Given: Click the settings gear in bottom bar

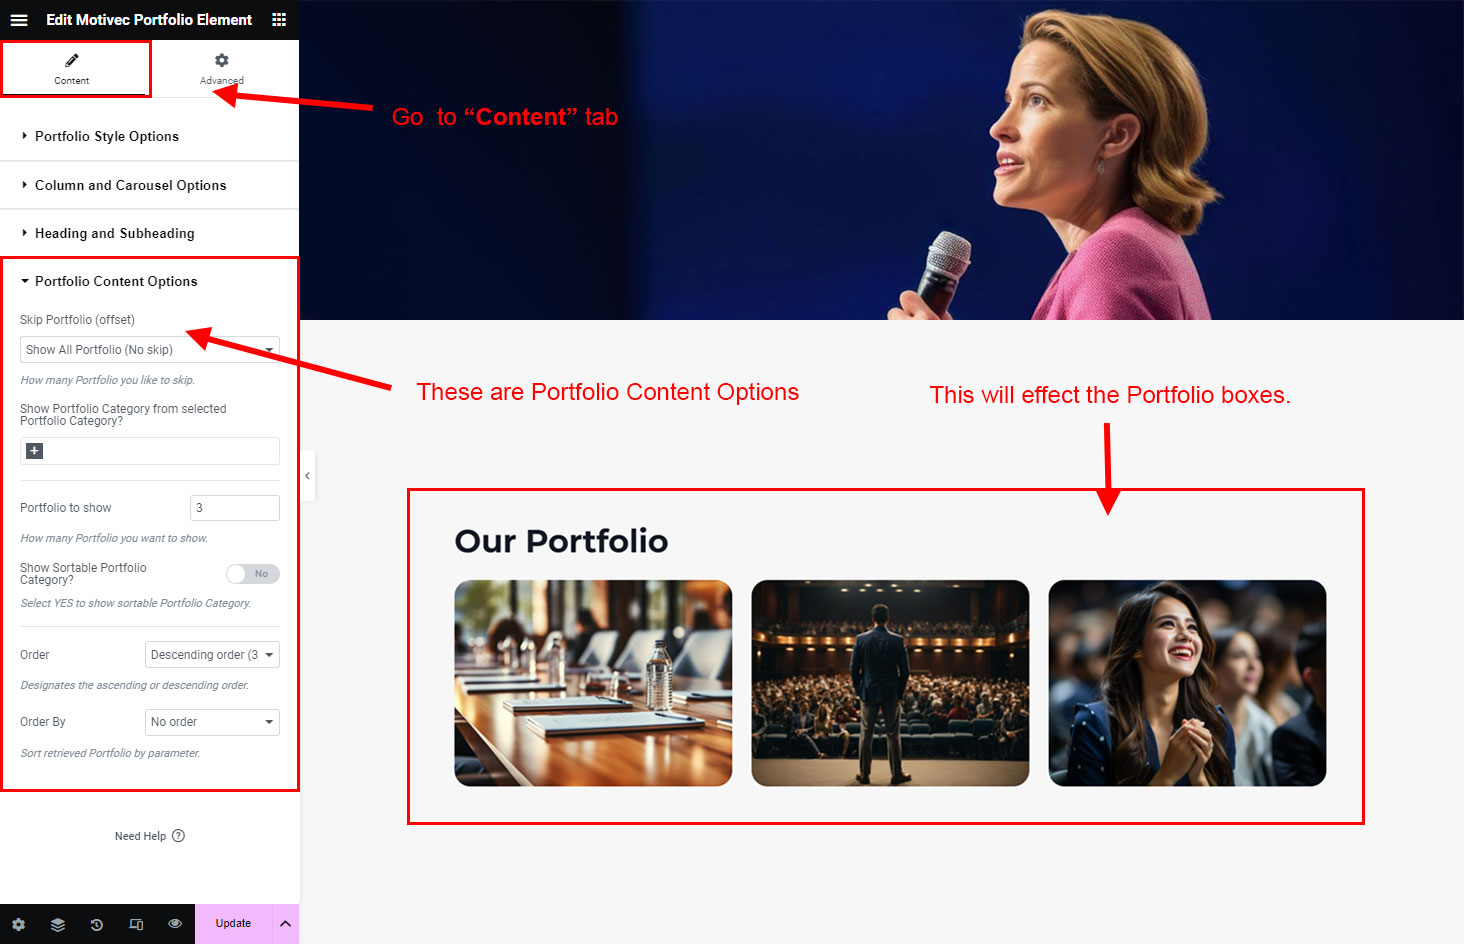Looking at the screenshot, I should 18,924.
